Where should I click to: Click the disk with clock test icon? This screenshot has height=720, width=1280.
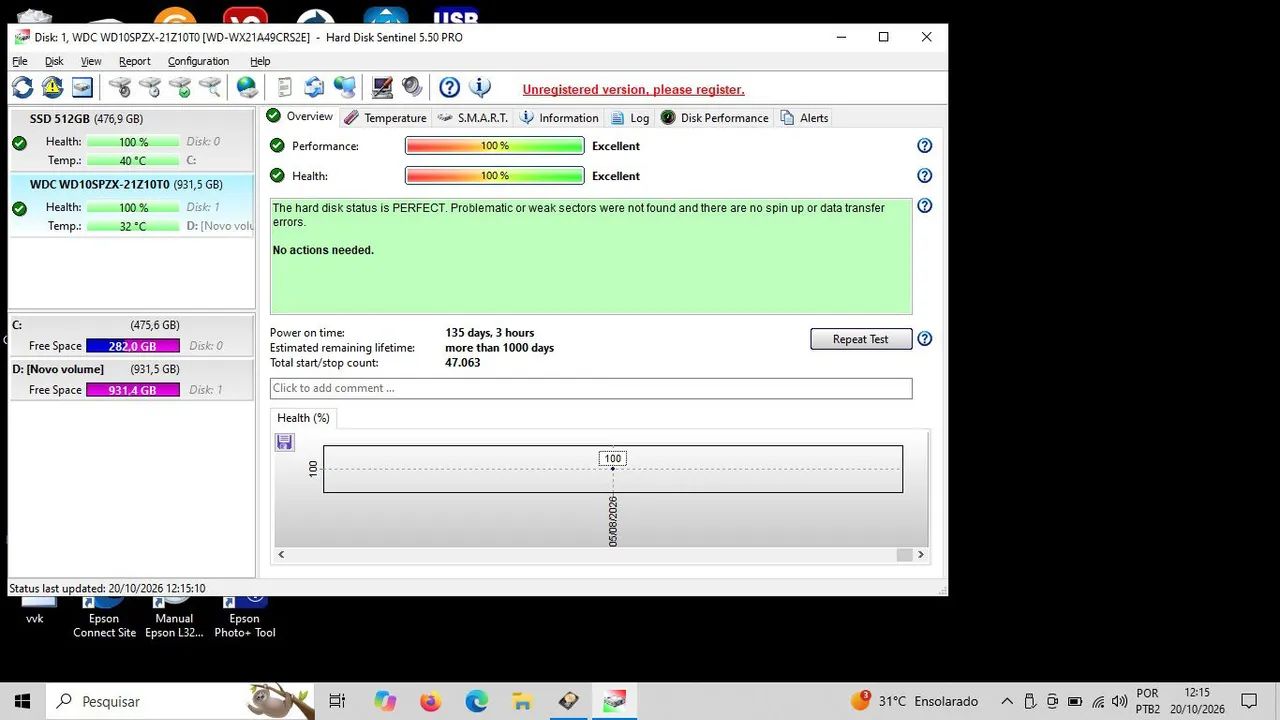pos(150,88)
